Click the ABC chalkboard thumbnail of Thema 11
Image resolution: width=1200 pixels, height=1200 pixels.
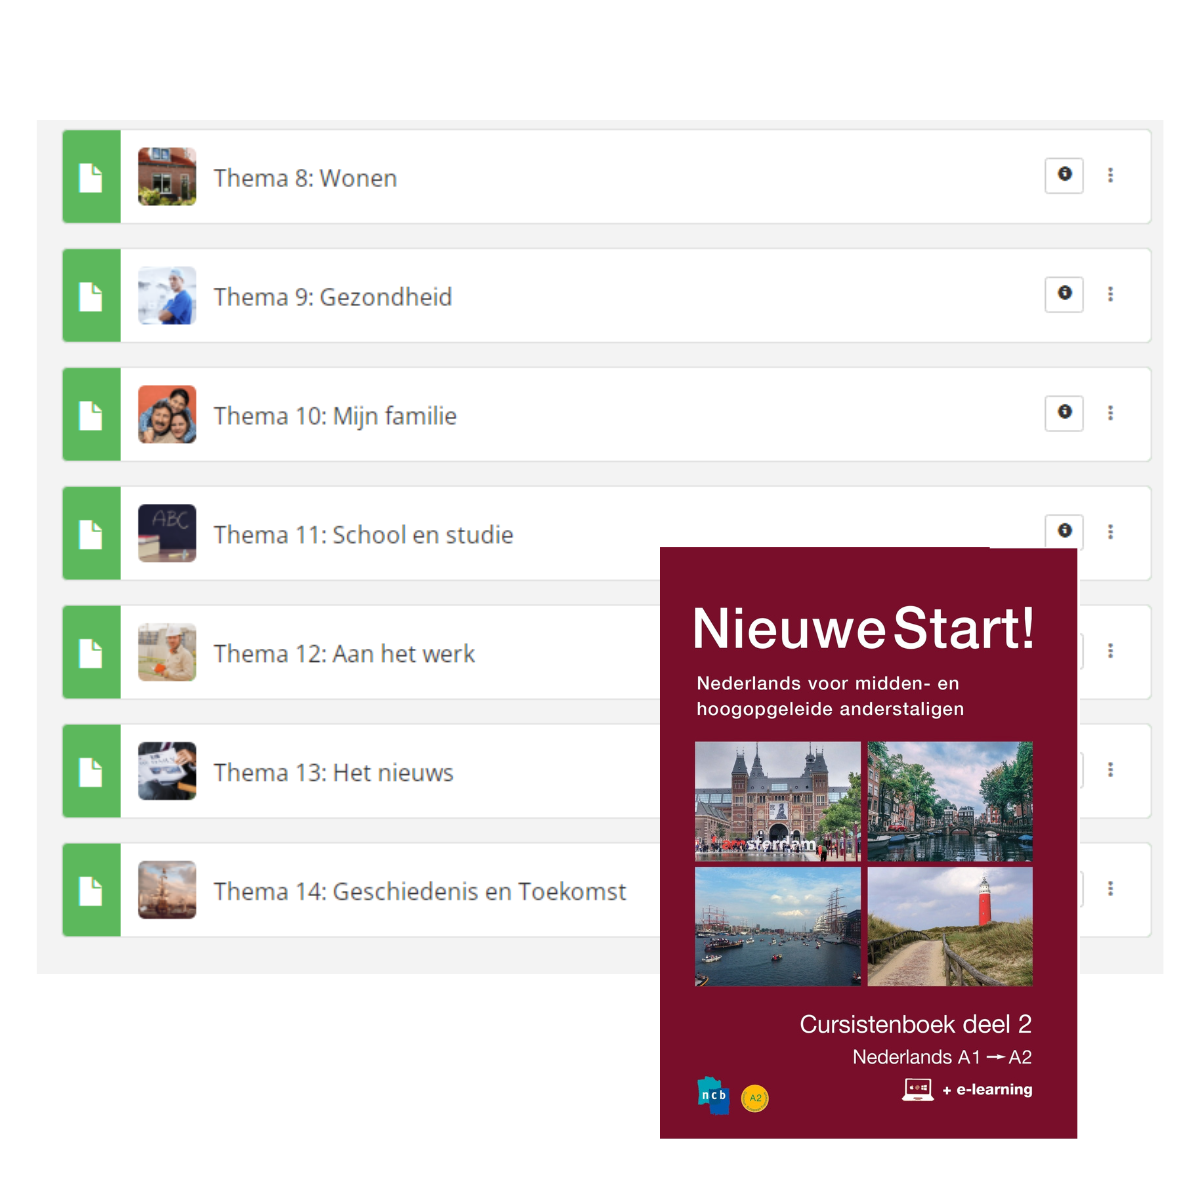pyautogui.click(x=167, y=534)
